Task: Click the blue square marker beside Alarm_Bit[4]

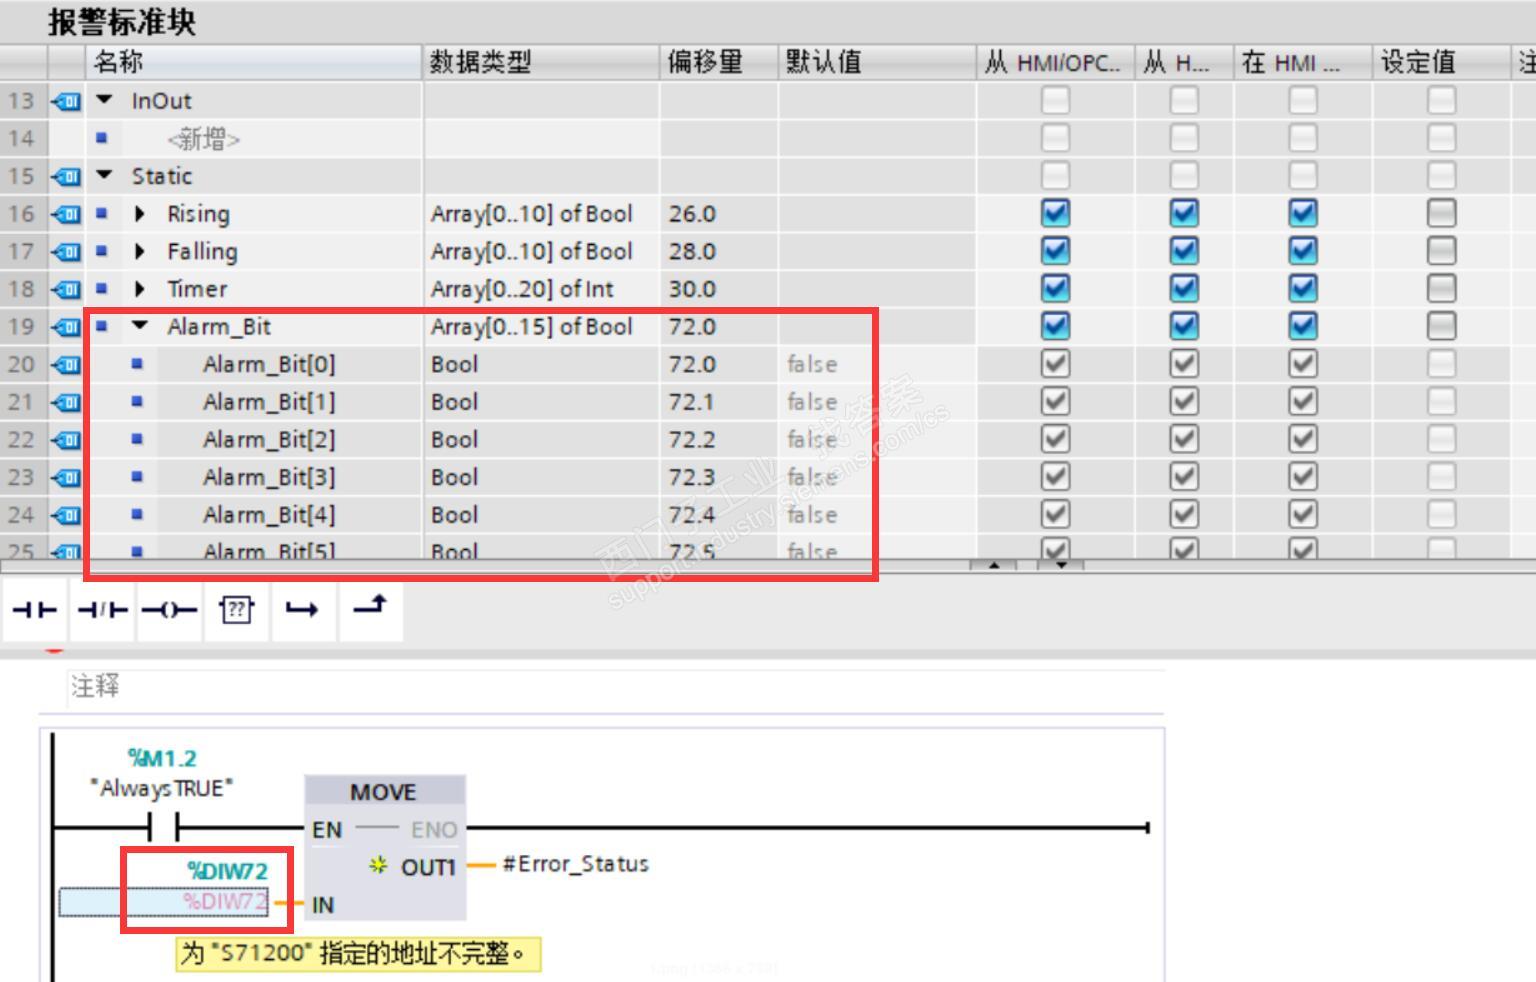Action: tap(137, 514)
